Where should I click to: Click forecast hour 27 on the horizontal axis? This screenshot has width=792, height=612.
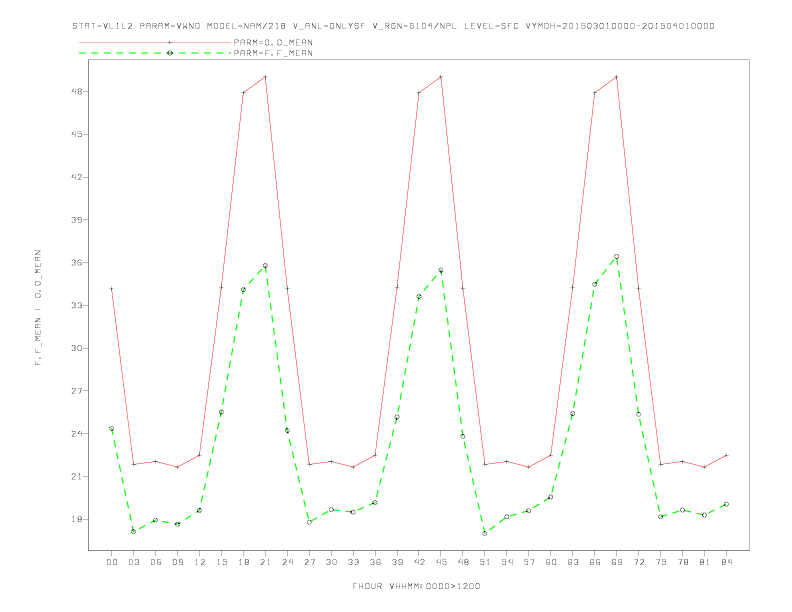coord(309,562)
